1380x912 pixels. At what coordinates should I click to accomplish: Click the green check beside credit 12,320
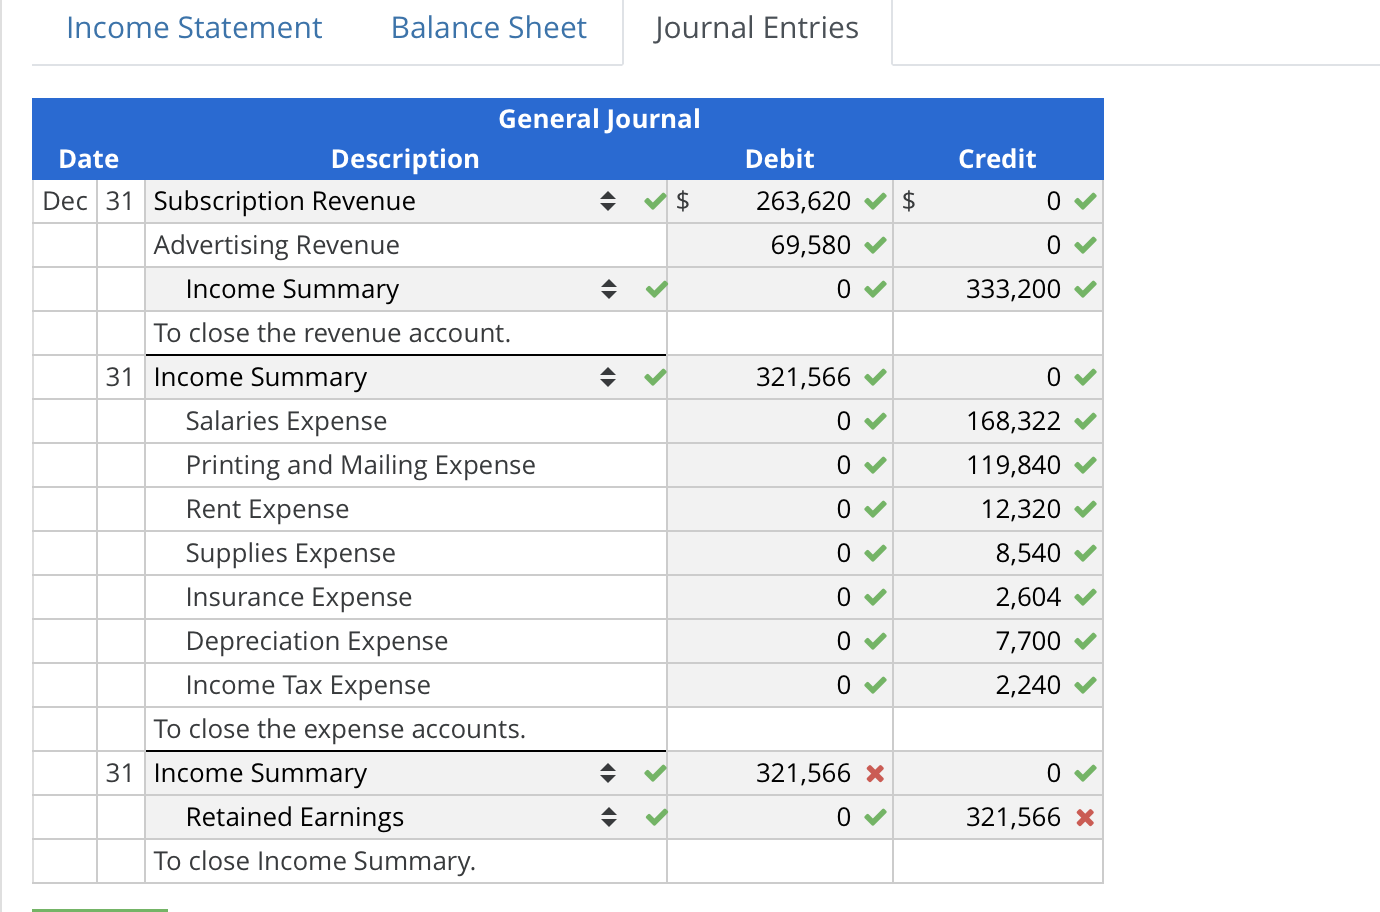tap(1085, 509)
